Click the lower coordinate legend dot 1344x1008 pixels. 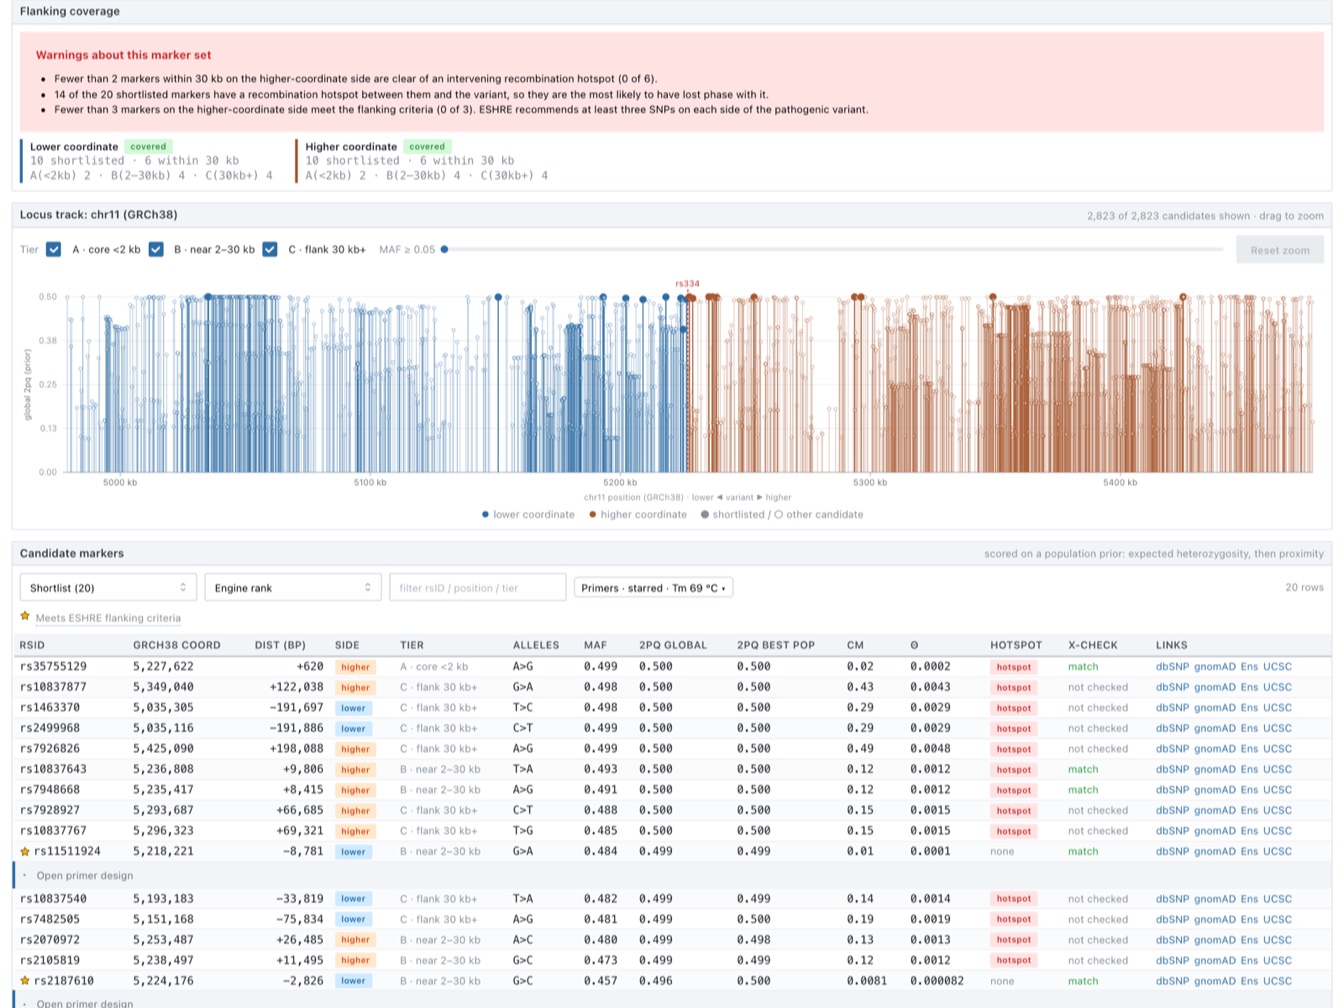tap(485, 515)
